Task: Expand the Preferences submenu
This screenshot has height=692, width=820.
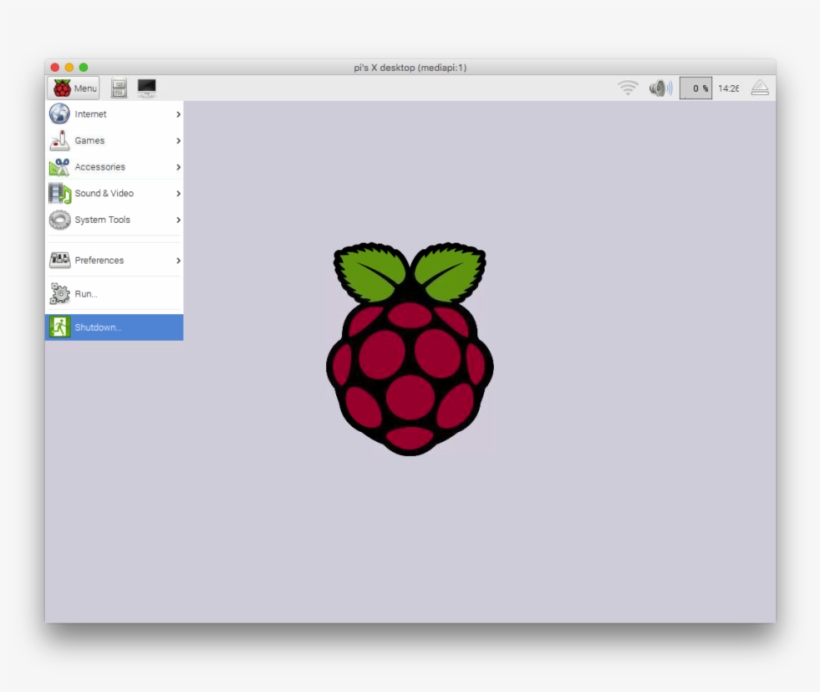Action: (x=176, y=260)
